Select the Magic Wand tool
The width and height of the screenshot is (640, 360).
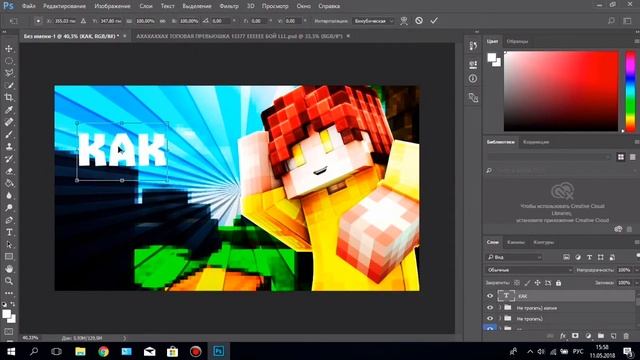coord(9,85)
